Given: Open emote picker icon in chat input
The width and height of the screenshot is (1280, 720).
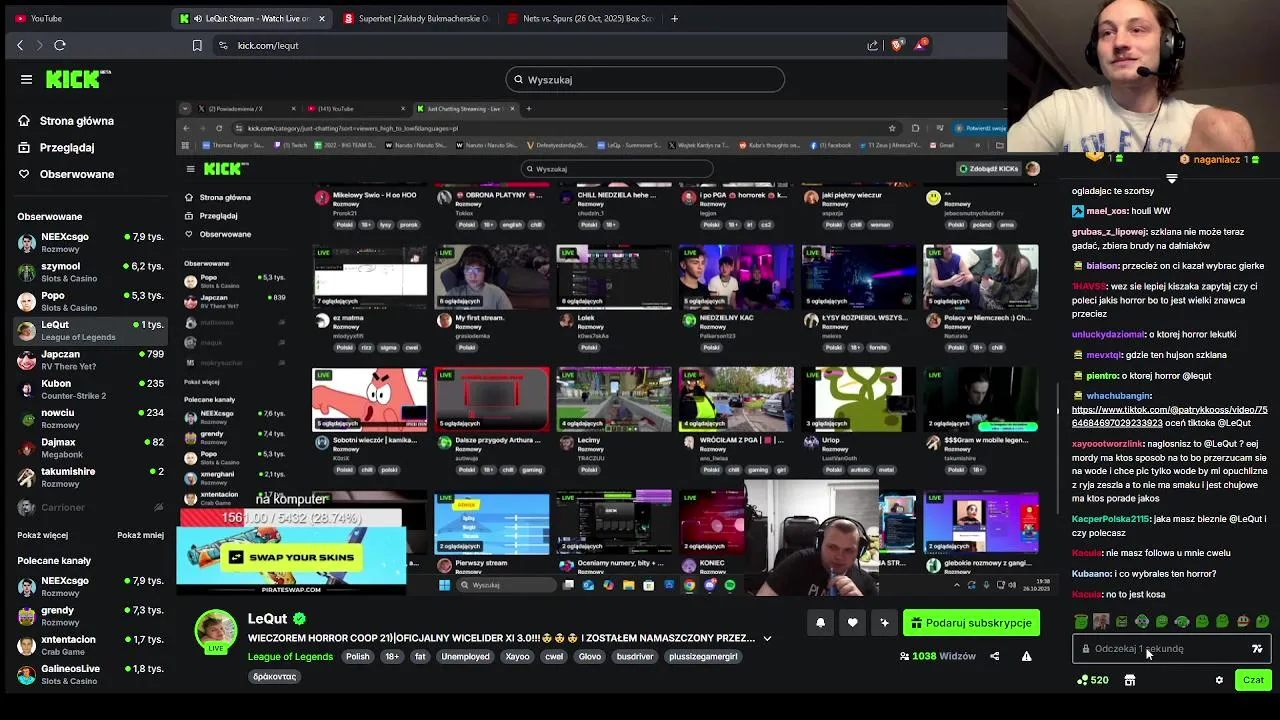Looking at the screenshot, I should 1257,649.
